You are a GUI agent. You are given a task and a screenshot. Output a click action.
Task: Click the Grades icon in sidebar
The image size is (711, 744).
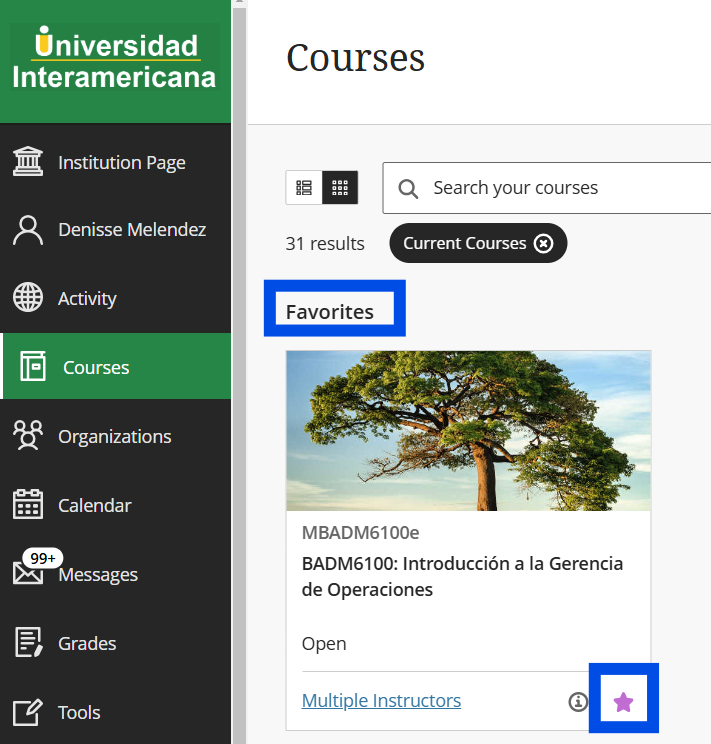click(x=28, y=643)
